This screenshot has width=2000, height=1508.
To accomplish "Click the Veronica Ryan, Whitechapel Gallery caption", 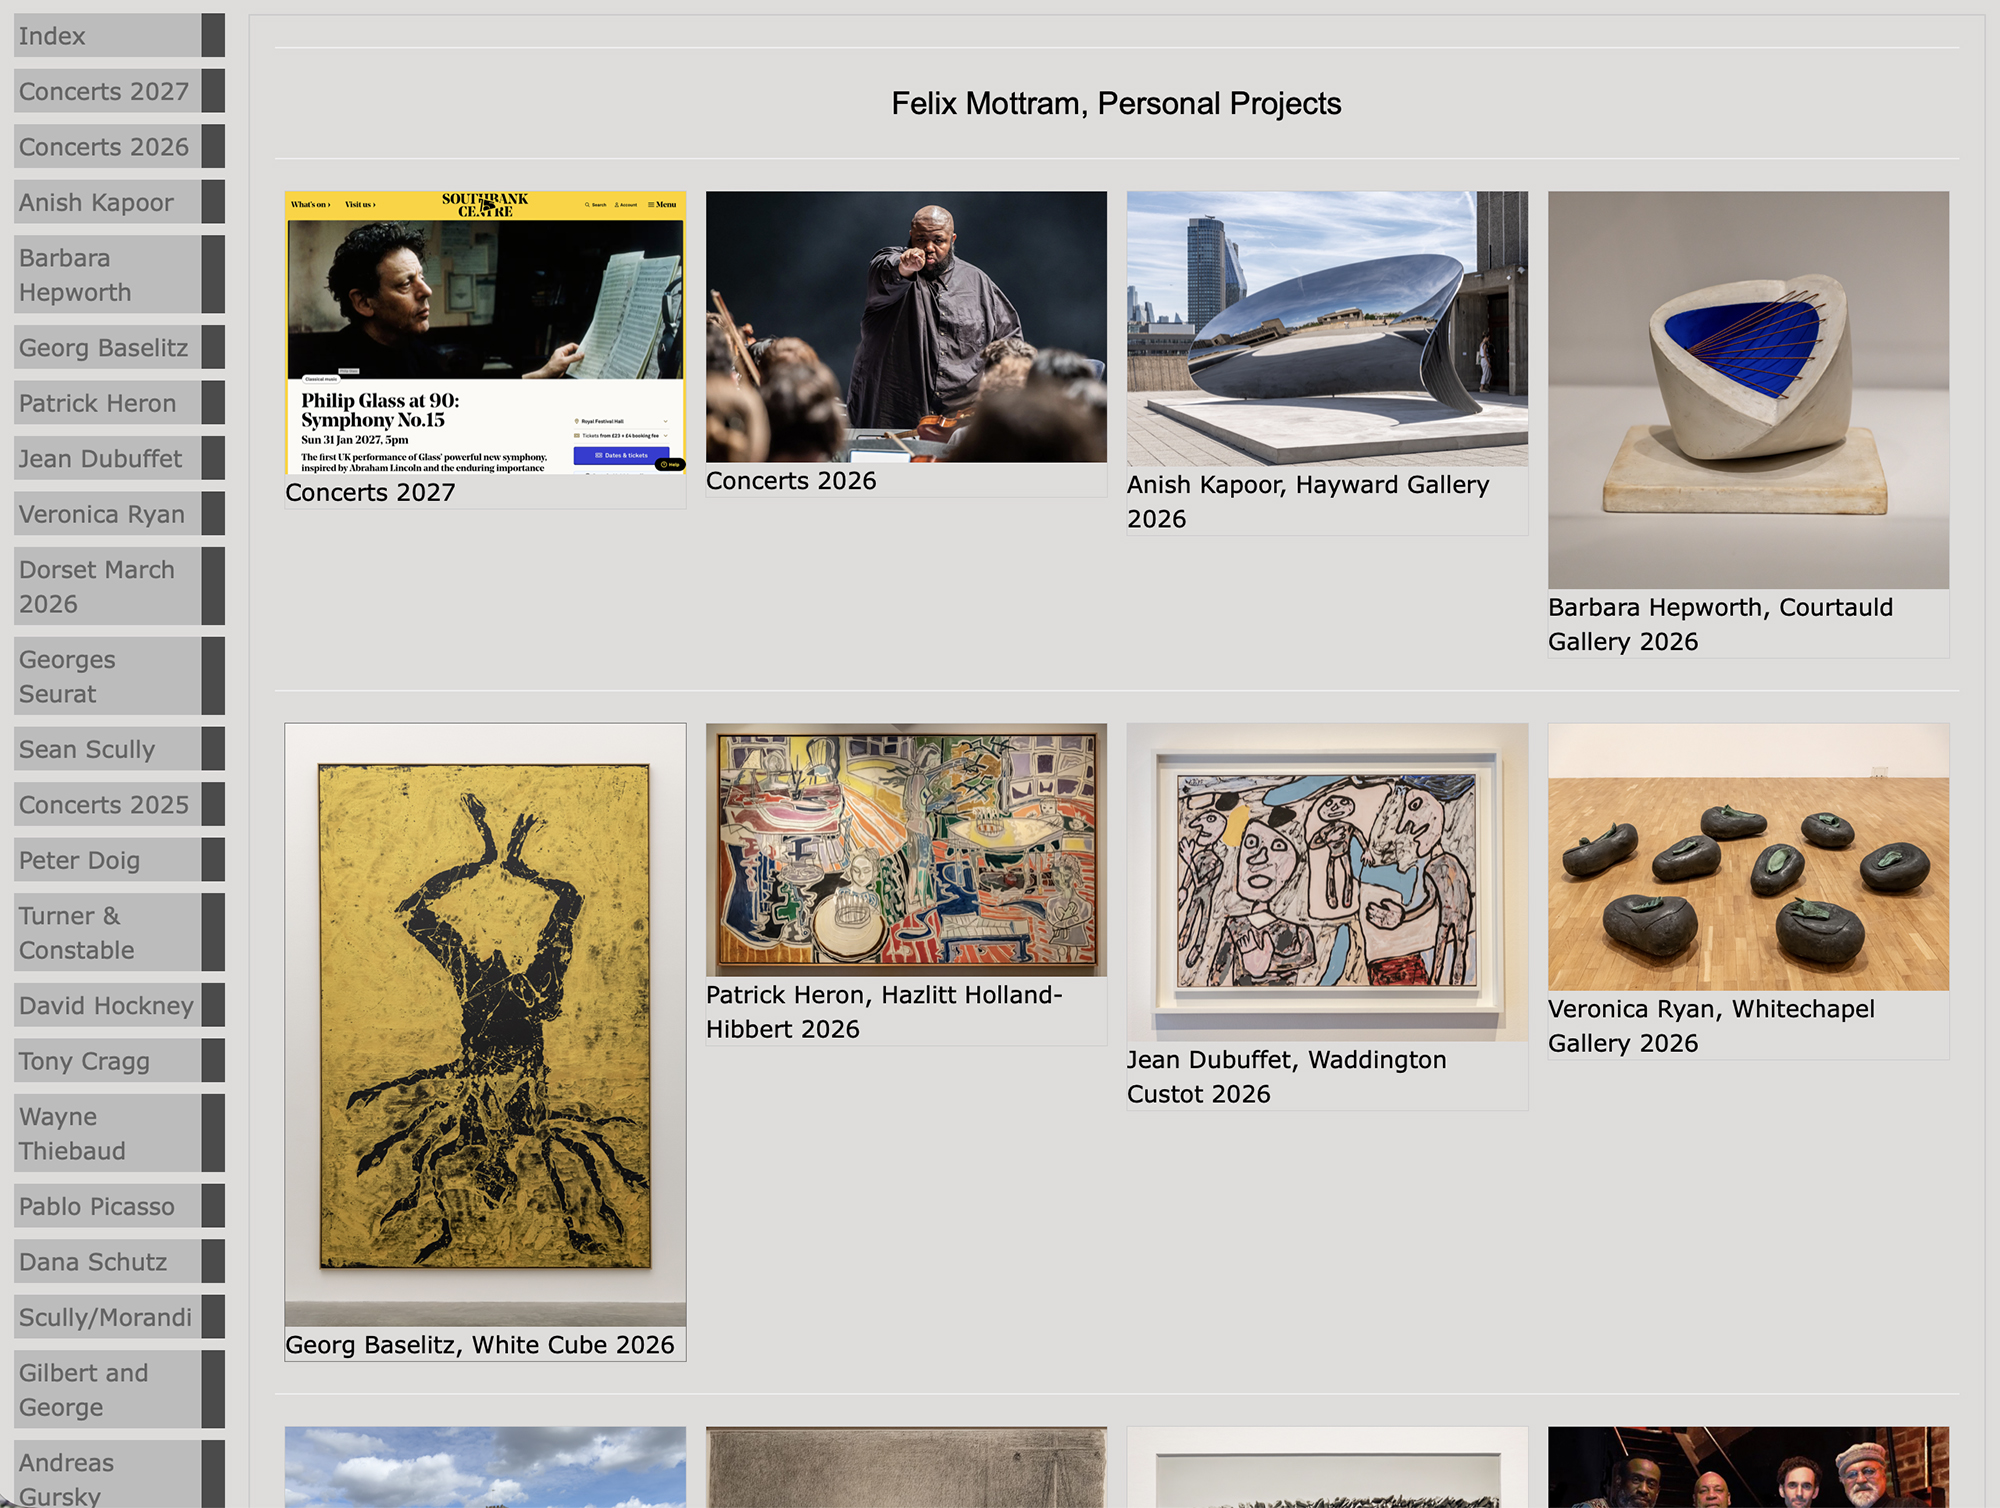I will tap(1711, 1026).
